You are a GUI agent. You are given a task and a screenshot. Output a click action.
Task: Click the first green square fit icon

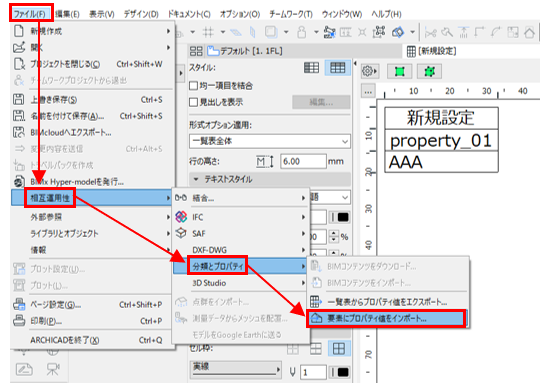[399, 71]
